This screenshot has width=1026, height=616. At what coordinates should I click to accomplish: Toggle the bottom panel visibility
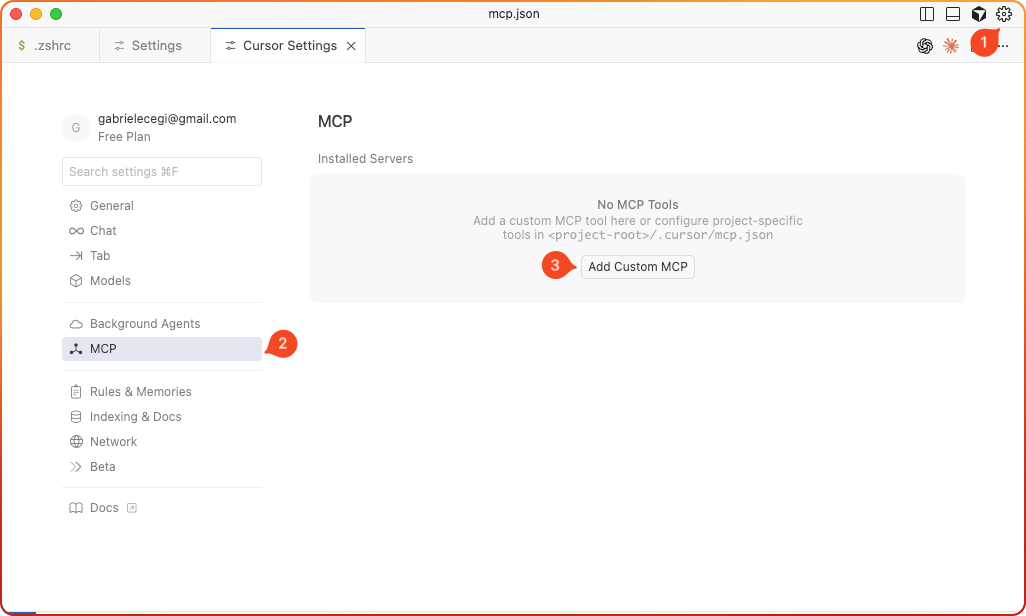coord(951,14)
